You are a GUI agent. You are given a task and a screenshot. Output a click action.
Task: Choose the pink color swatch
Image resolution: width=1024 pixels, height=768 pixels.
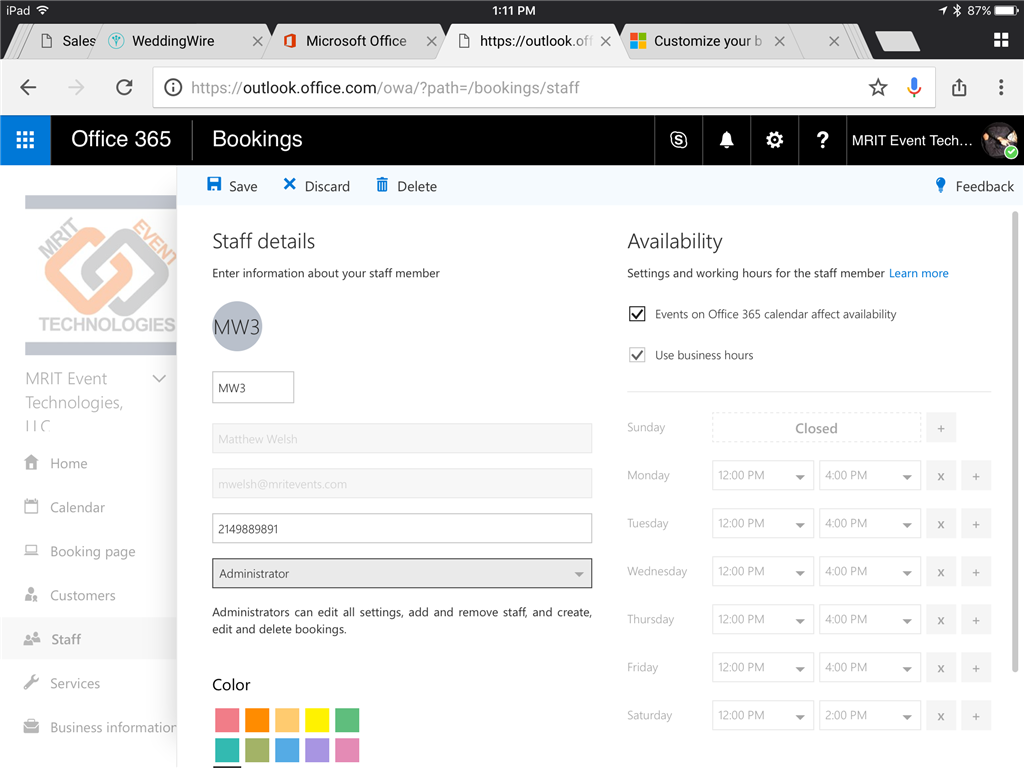(347, 750)
